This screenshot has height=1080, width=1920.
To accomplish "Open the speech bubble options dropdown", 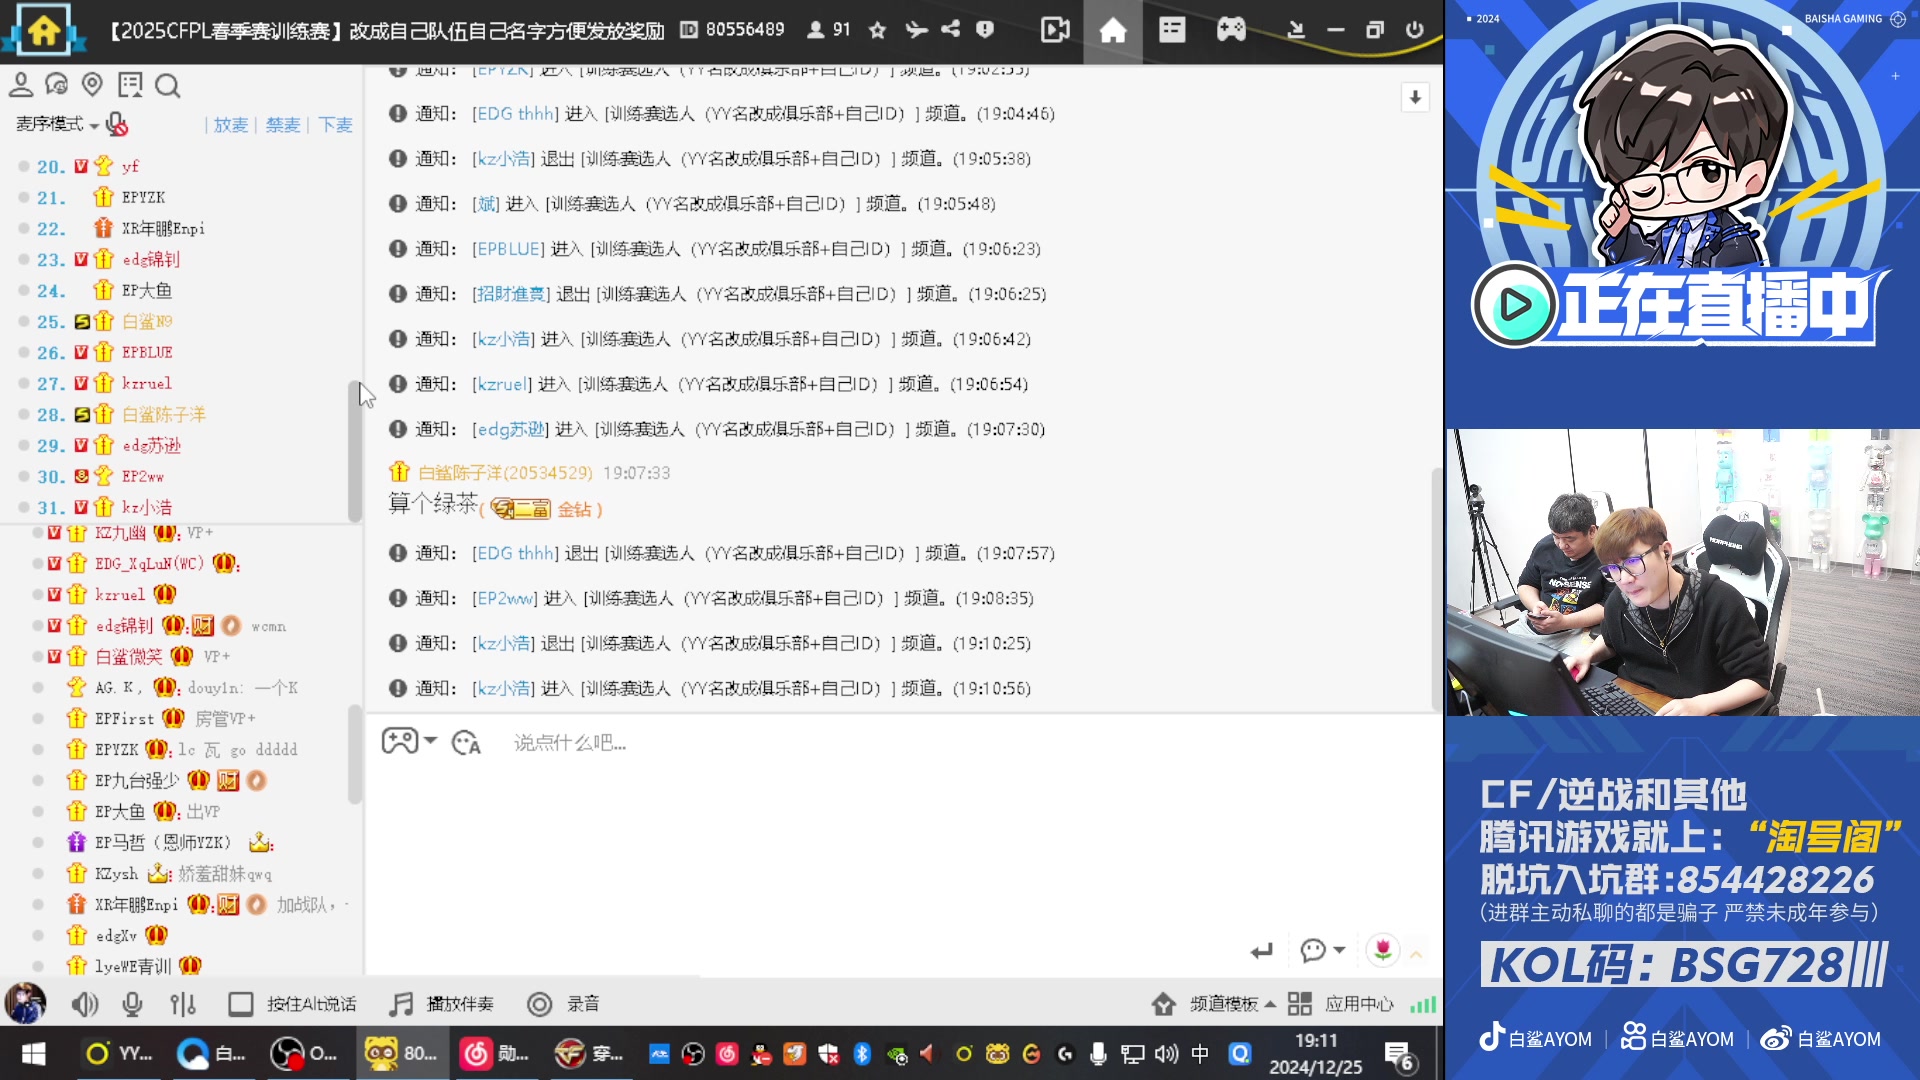I will click(1322, 950).
